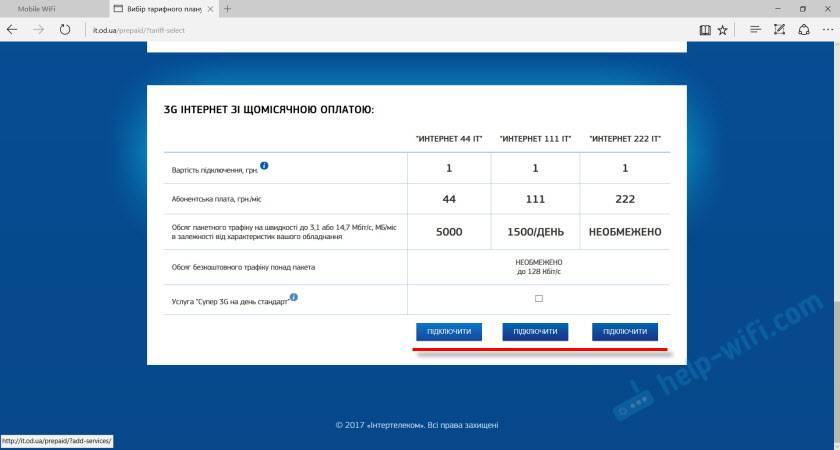
Task: Click Підключити for Интернет 111 IT
Action: [x=535, y=332]
